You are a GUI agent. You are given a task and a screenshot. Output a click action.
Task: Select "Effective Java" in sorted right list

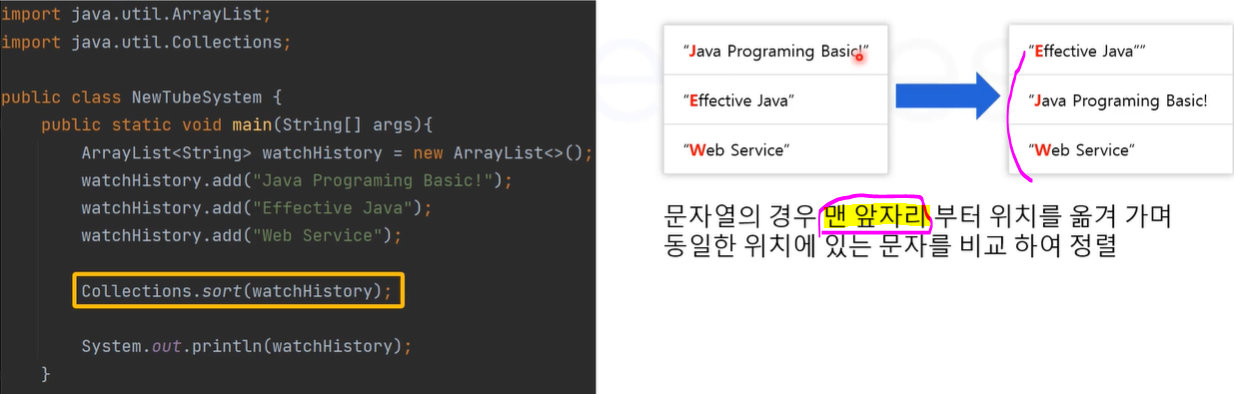(x=1121, y=50)
